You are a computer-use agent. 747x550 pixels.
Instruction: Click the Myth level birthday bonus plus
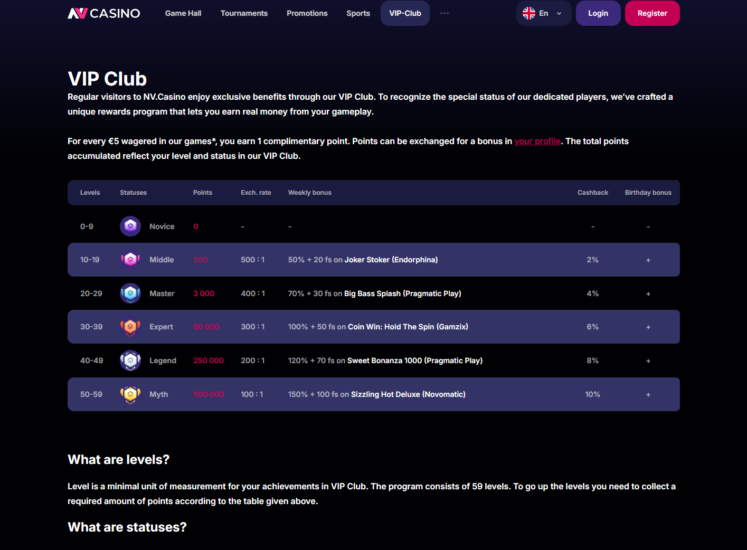point(648,394)
